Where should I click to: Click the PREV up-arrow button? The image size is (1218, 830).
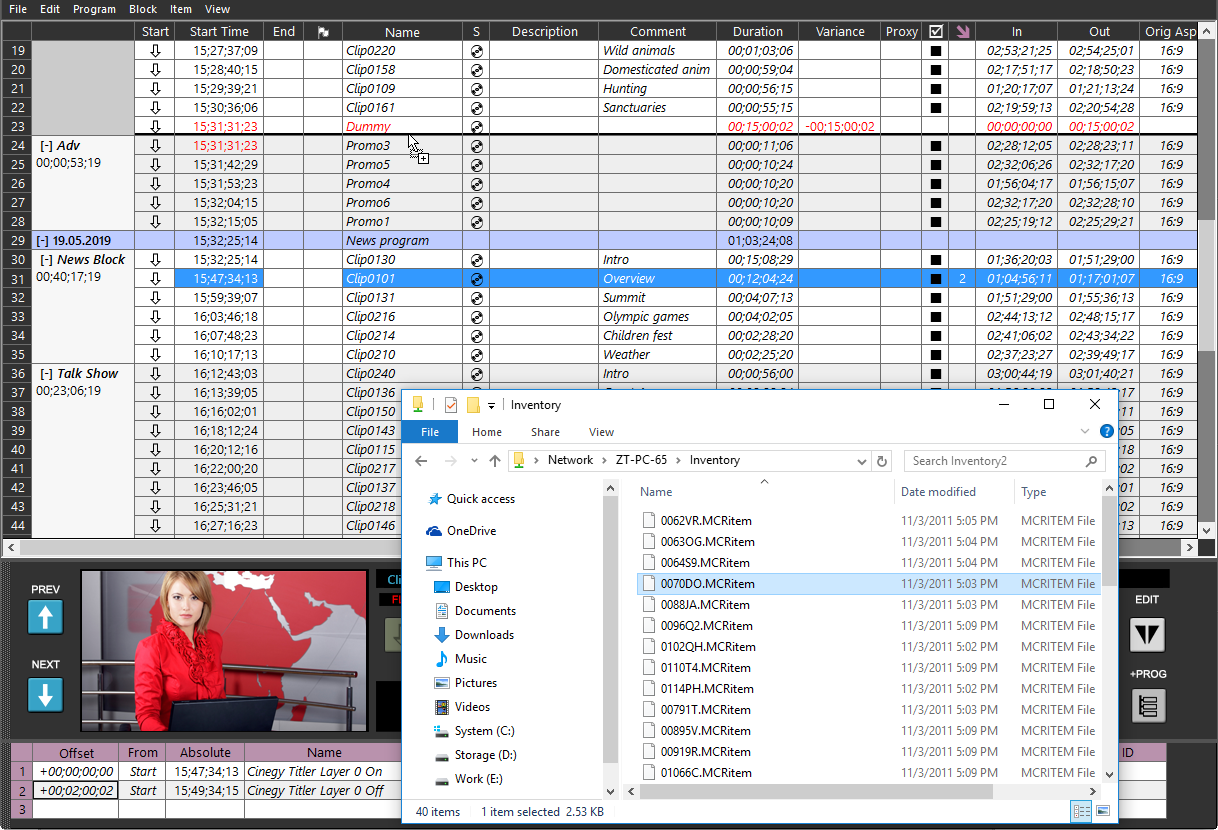tap(46, 616)
